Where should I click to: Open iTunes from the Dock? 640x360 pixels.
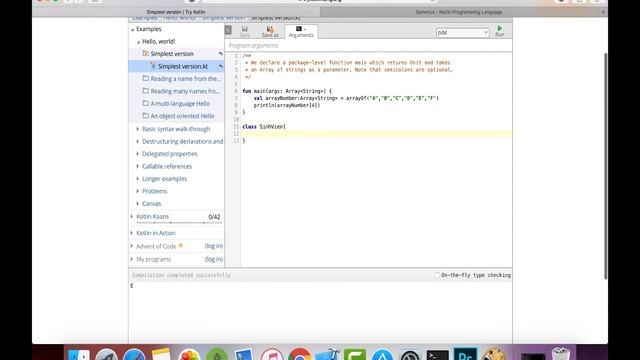[x=271, y=355]
